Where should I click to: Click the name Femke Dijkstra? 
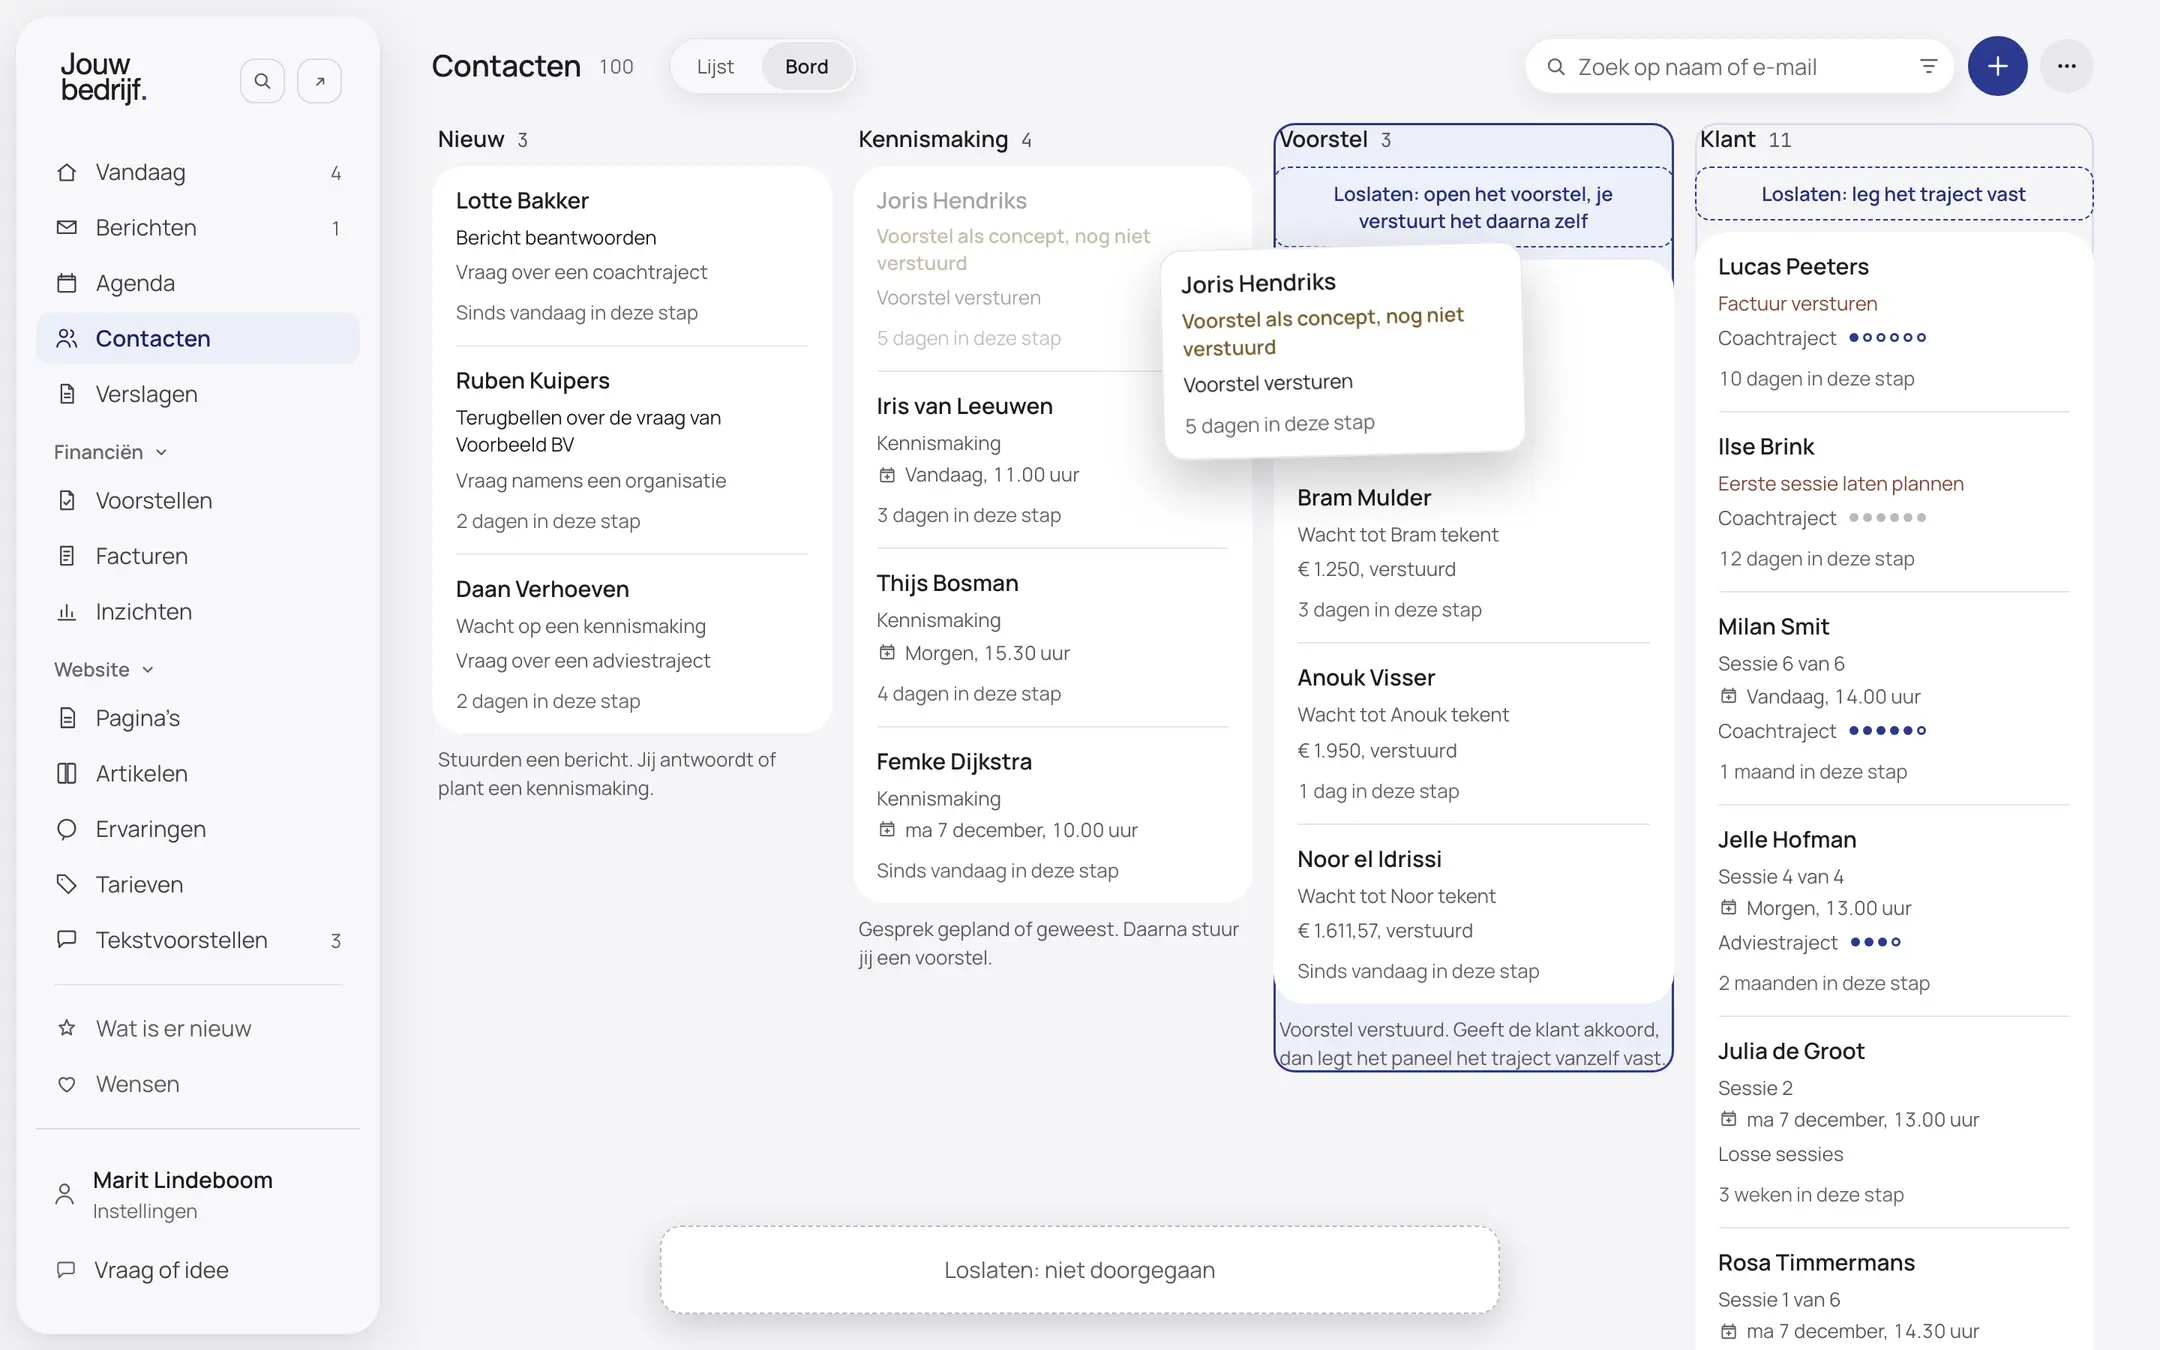(x=954, y=761)
